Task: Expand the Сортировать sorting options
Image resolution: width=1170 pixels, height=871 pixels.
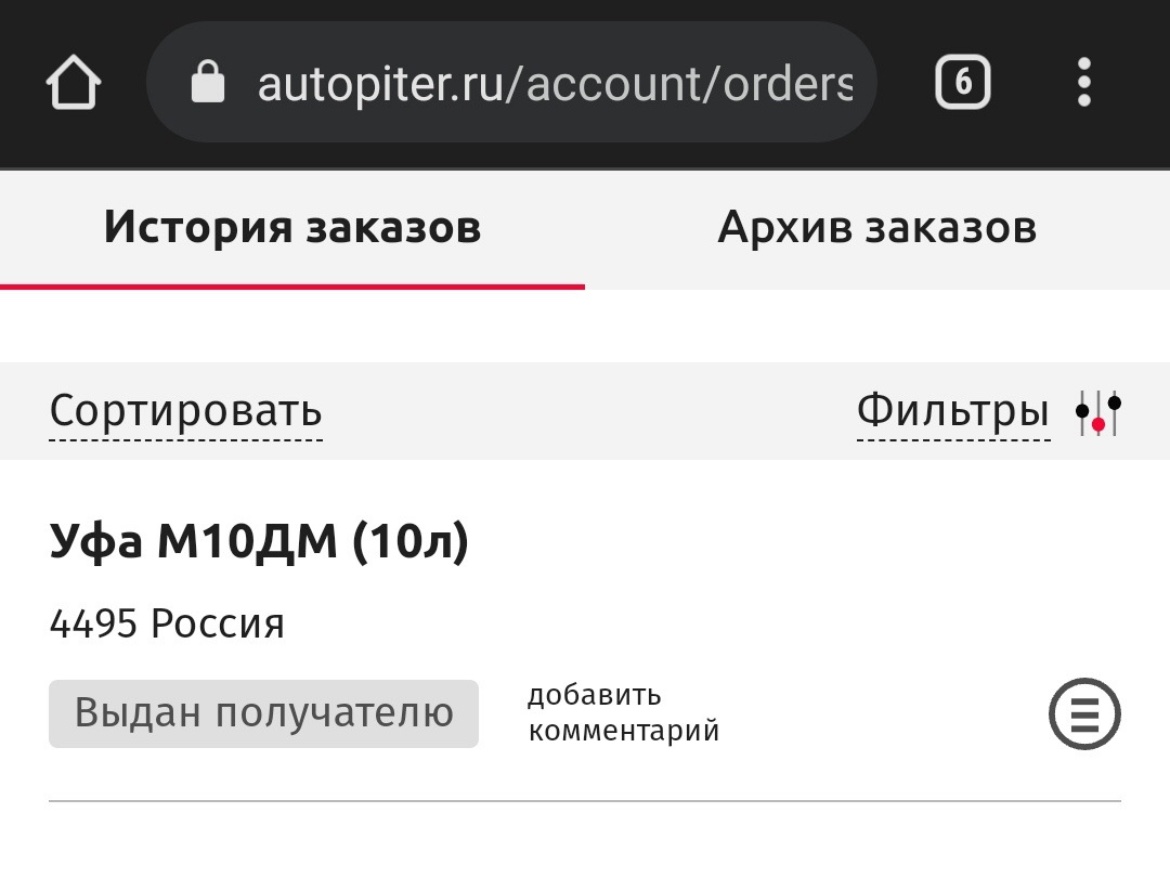Action: 186,411
